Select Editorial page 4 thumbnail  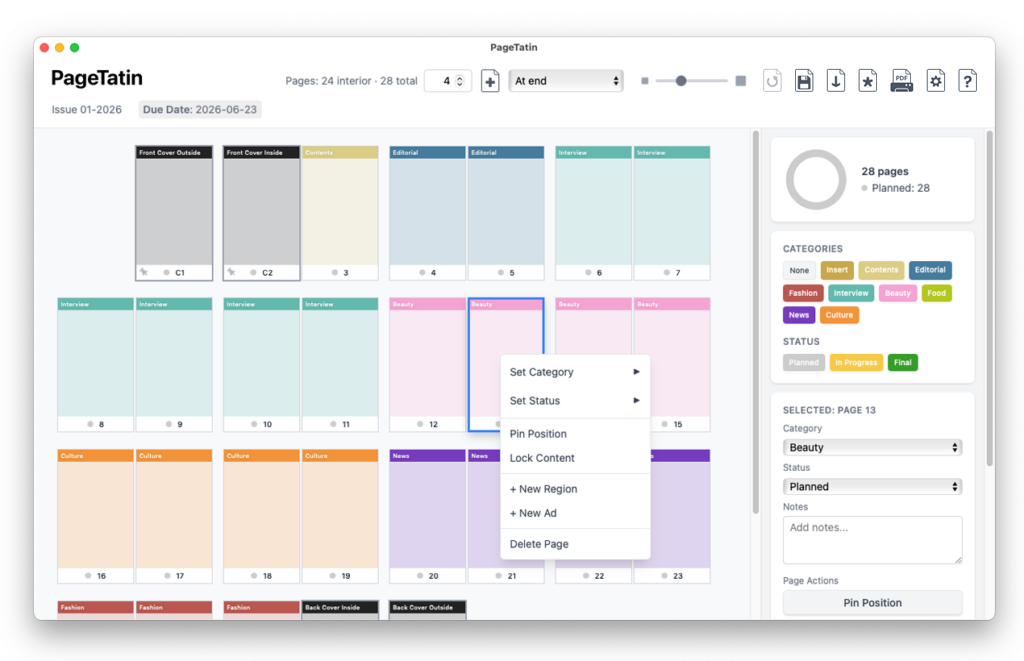[x=428, y=214]
